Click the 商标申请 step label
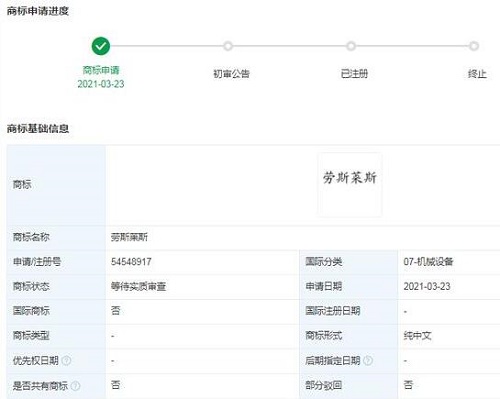Image resolution: width=500 pixels, height=399 pixels. click(x=101, y=70)
